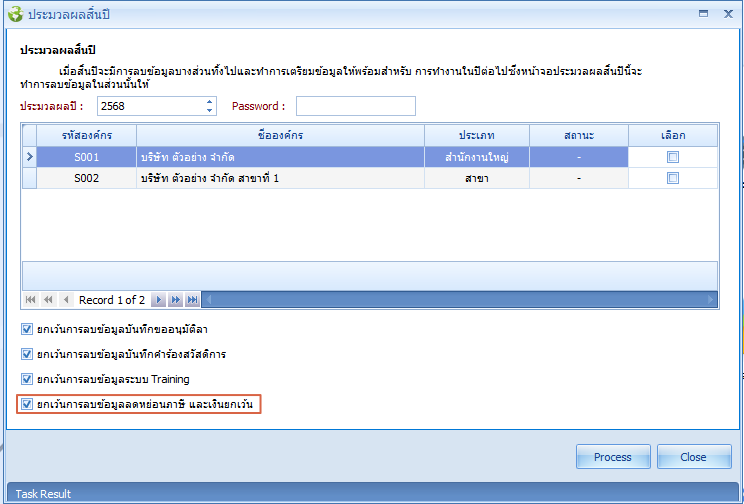Click the Close button
The width and height of the screenshot is (744, 504).
693,457
